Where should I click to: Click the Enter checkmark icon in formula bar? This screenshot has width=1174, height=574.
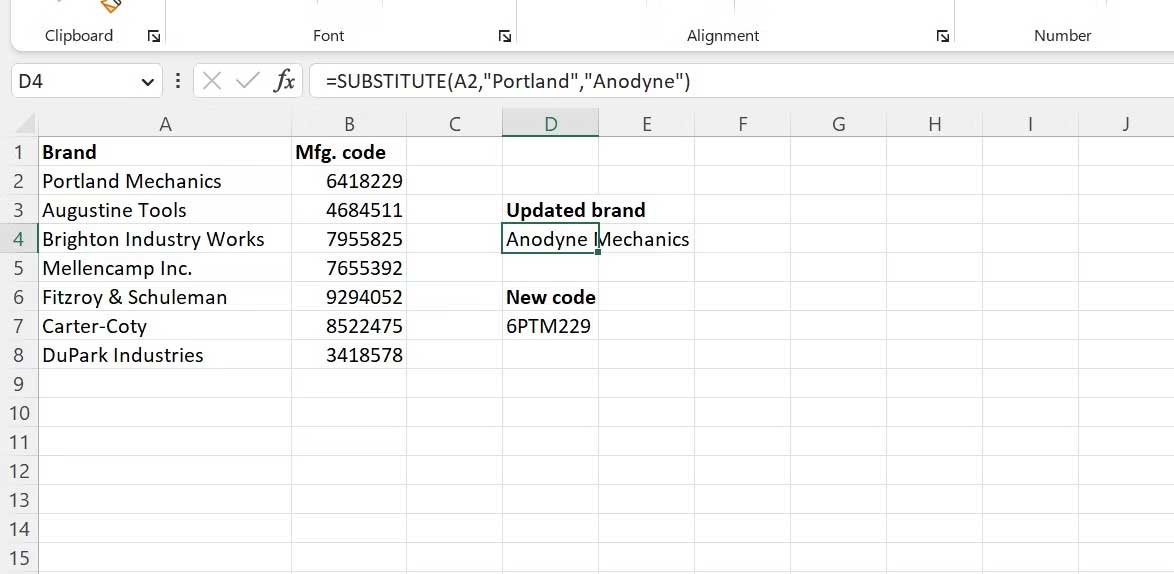[x=247, y=81]
